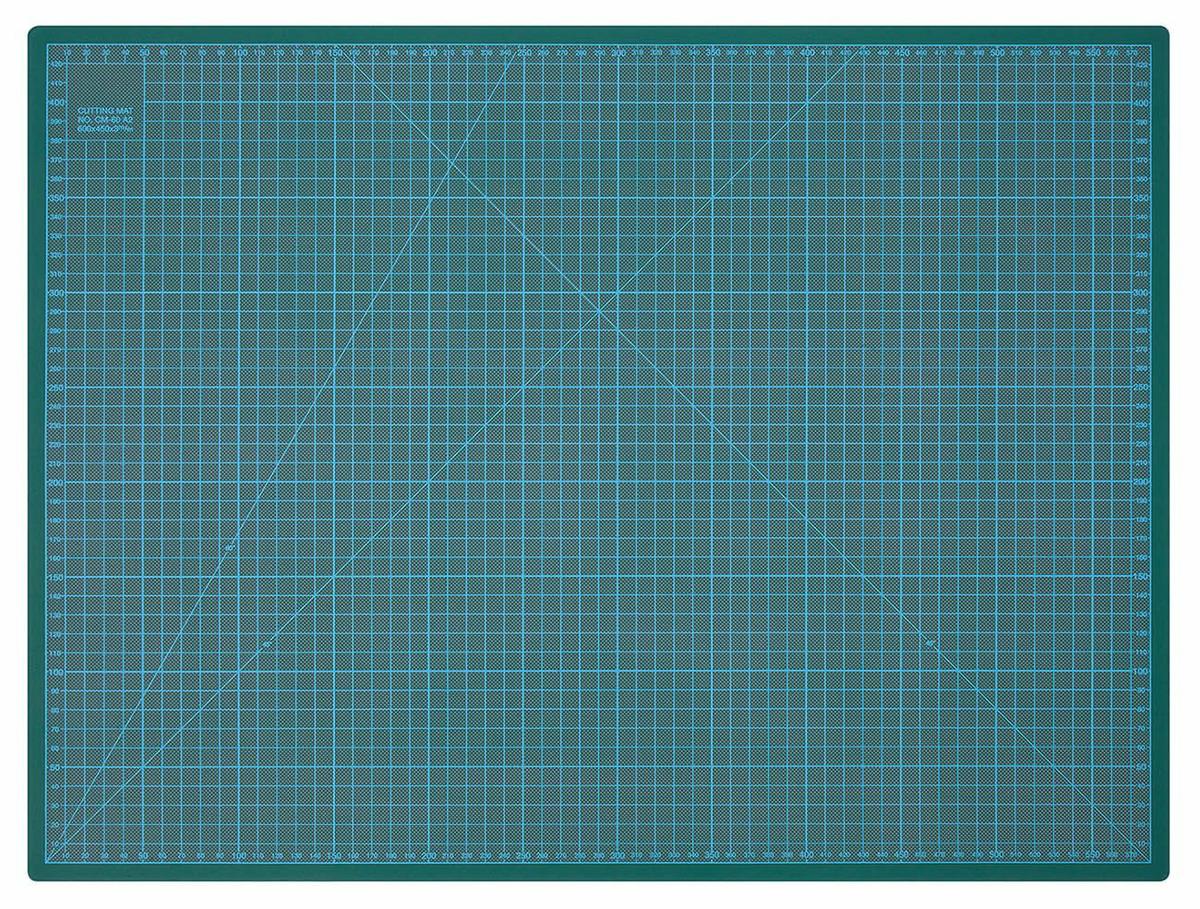Screen dimensions: 1200x909
Task: Click the 600x450 dimensions text on the label
Action: coord(104,130)
